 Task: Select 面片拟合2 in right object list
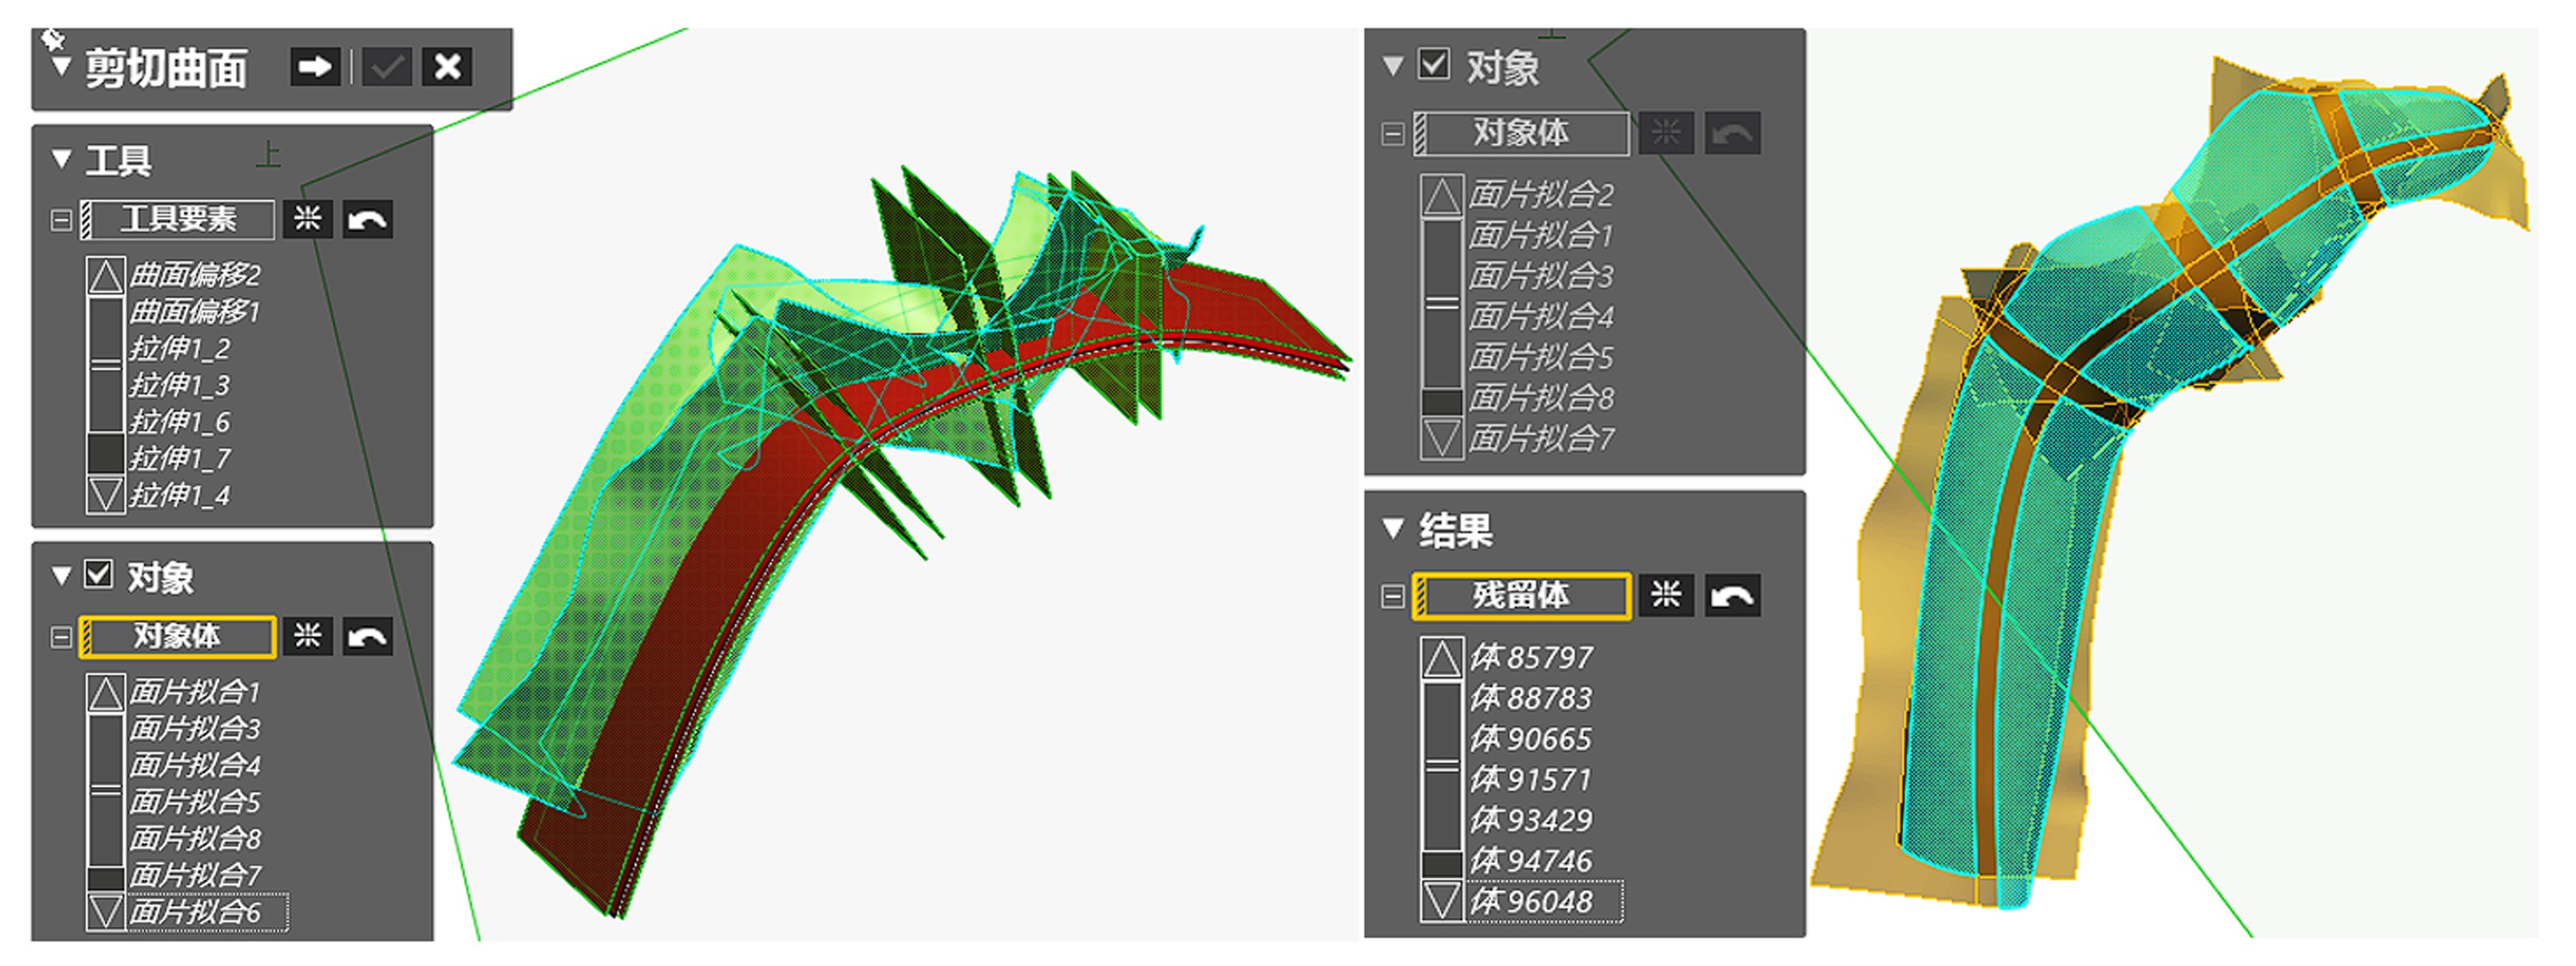tap(1541, 195)
